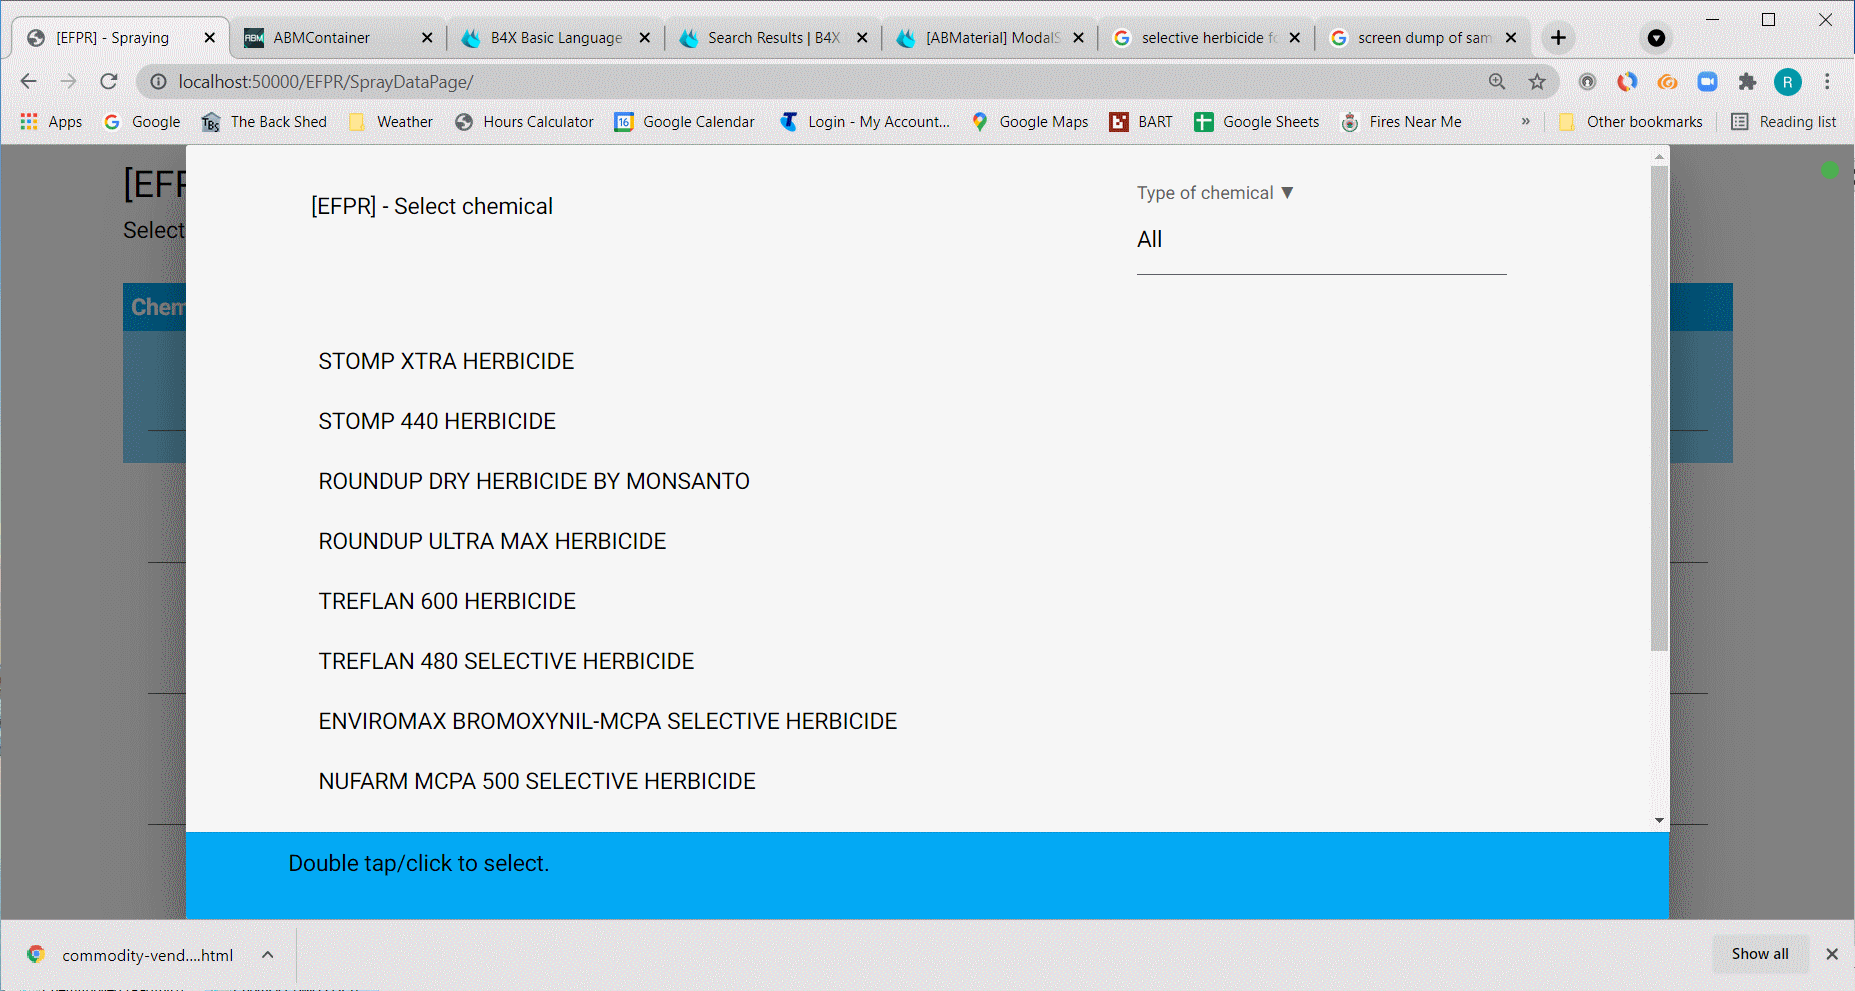The height and width of the screenshot is (991, 1855).
Task: Click the orange swirl extension icon
Action: [1667, 81]
